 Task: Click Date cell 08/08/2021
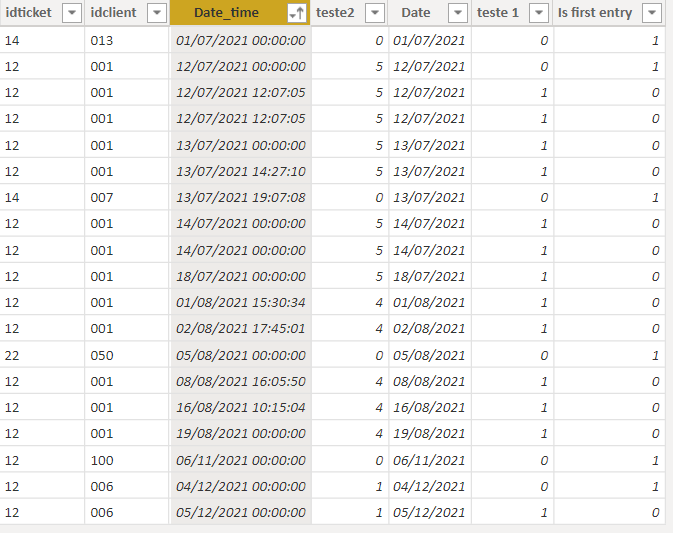pos(429,382)
